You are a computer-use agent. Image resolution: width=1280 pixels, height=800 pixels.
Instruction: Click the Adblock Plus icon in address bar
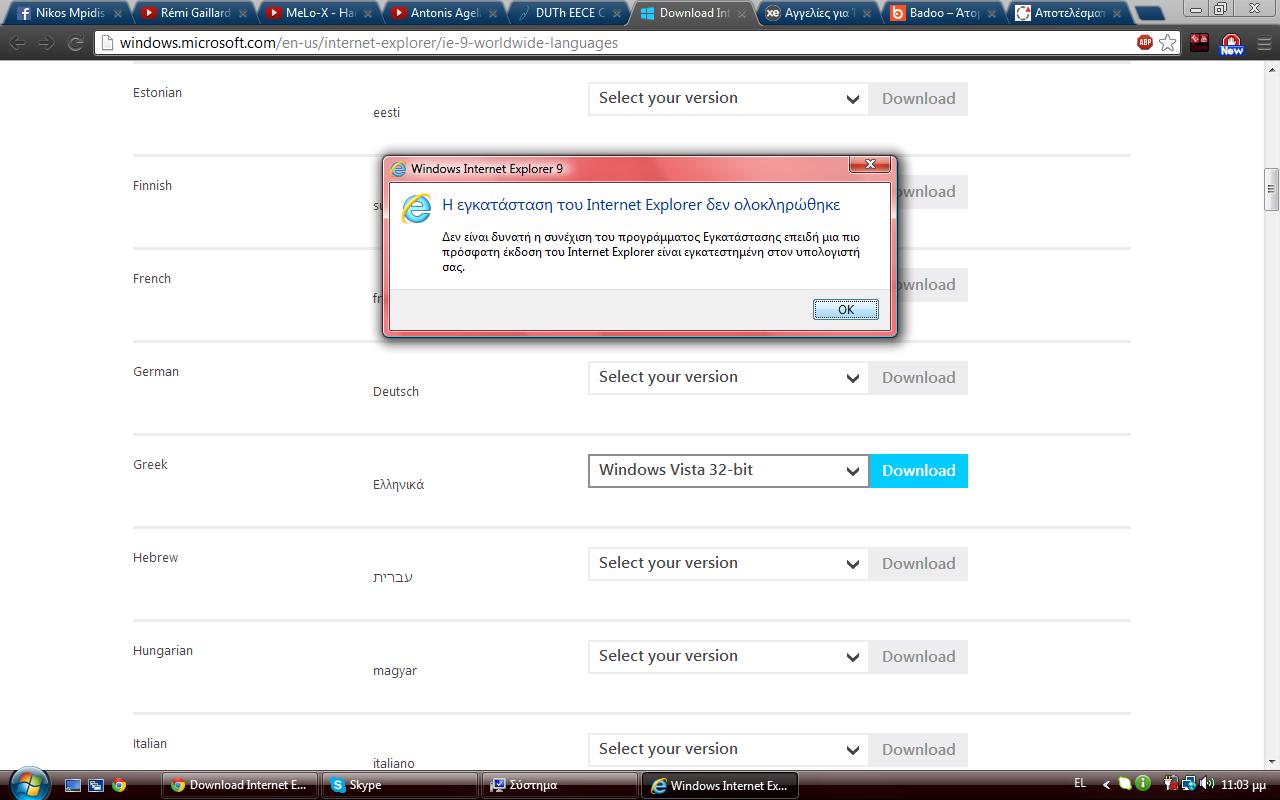click(x=1145, y=43)
